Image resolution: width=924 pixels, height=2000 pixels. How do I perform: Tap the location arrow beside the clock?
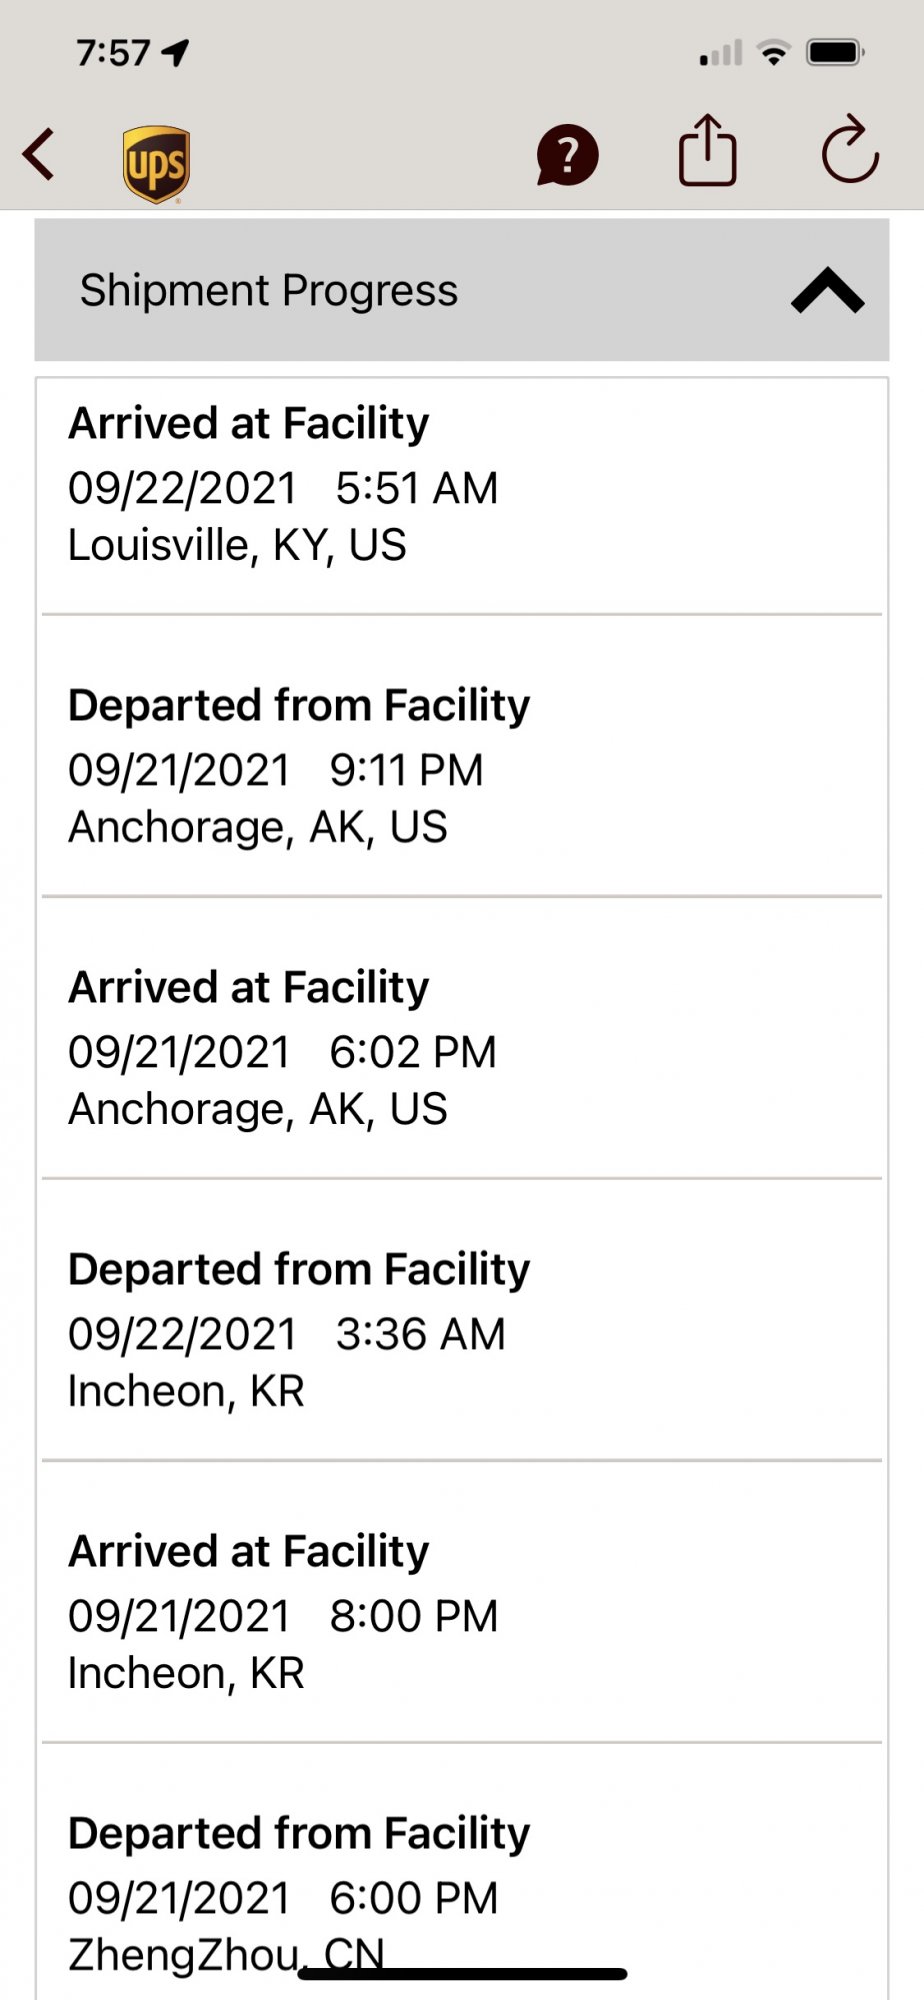tap(176, 52)
